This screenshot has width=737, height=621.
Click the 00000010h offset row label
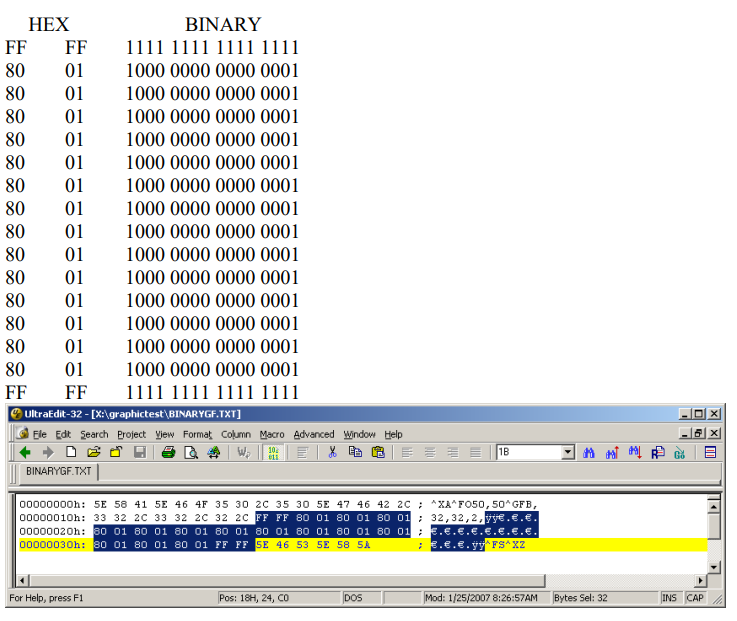pyautogui.click(x=52, y=518)
